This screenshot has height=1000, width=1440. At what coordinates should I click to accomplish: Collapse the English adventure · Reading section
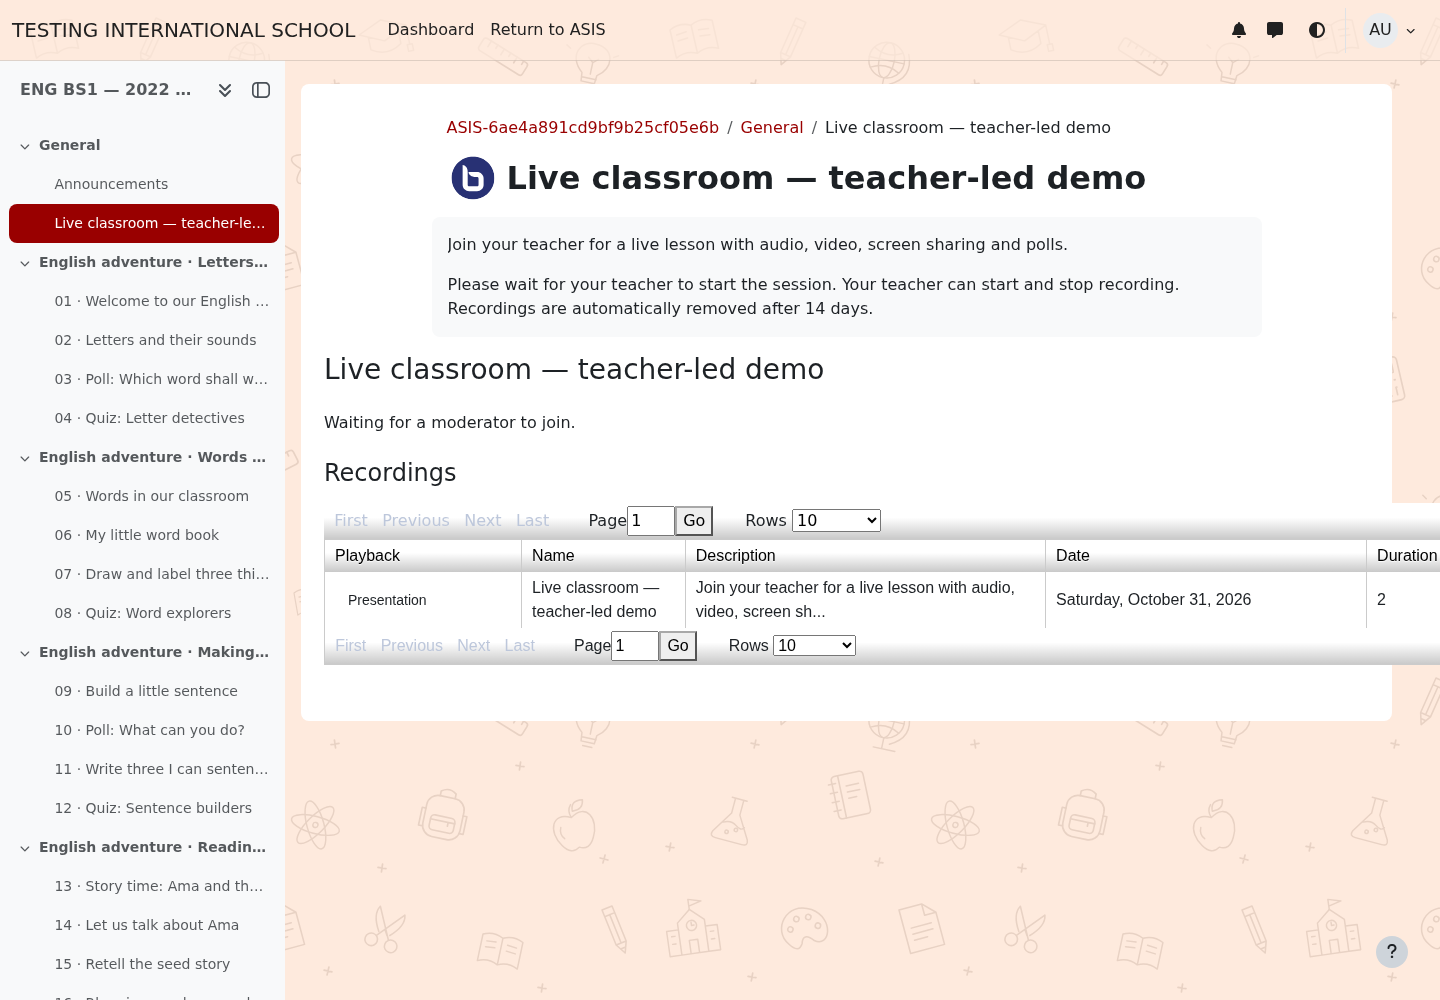click(x=25, y=848)
